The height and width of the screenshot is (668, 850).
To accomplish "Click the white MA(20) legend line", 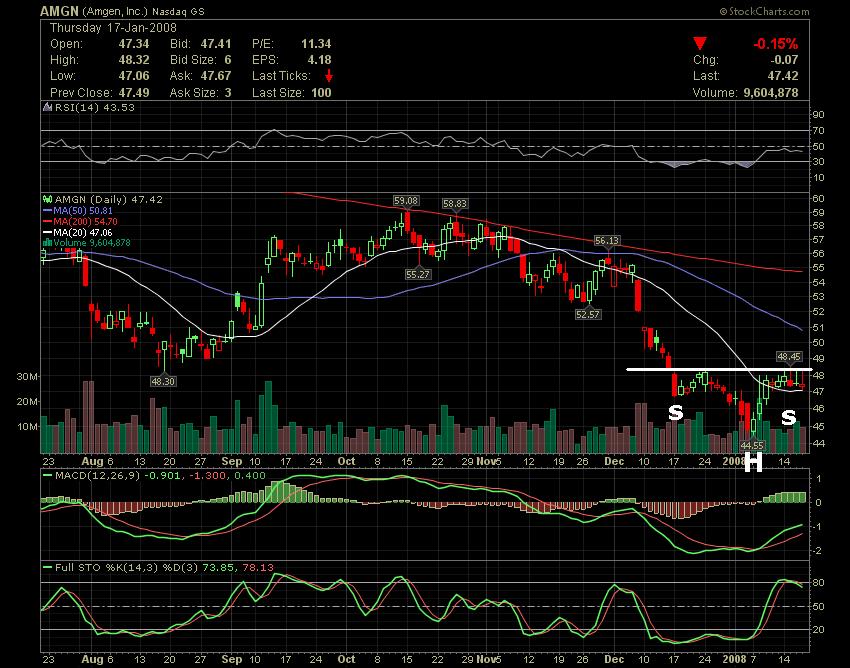I will click(48, 233).
